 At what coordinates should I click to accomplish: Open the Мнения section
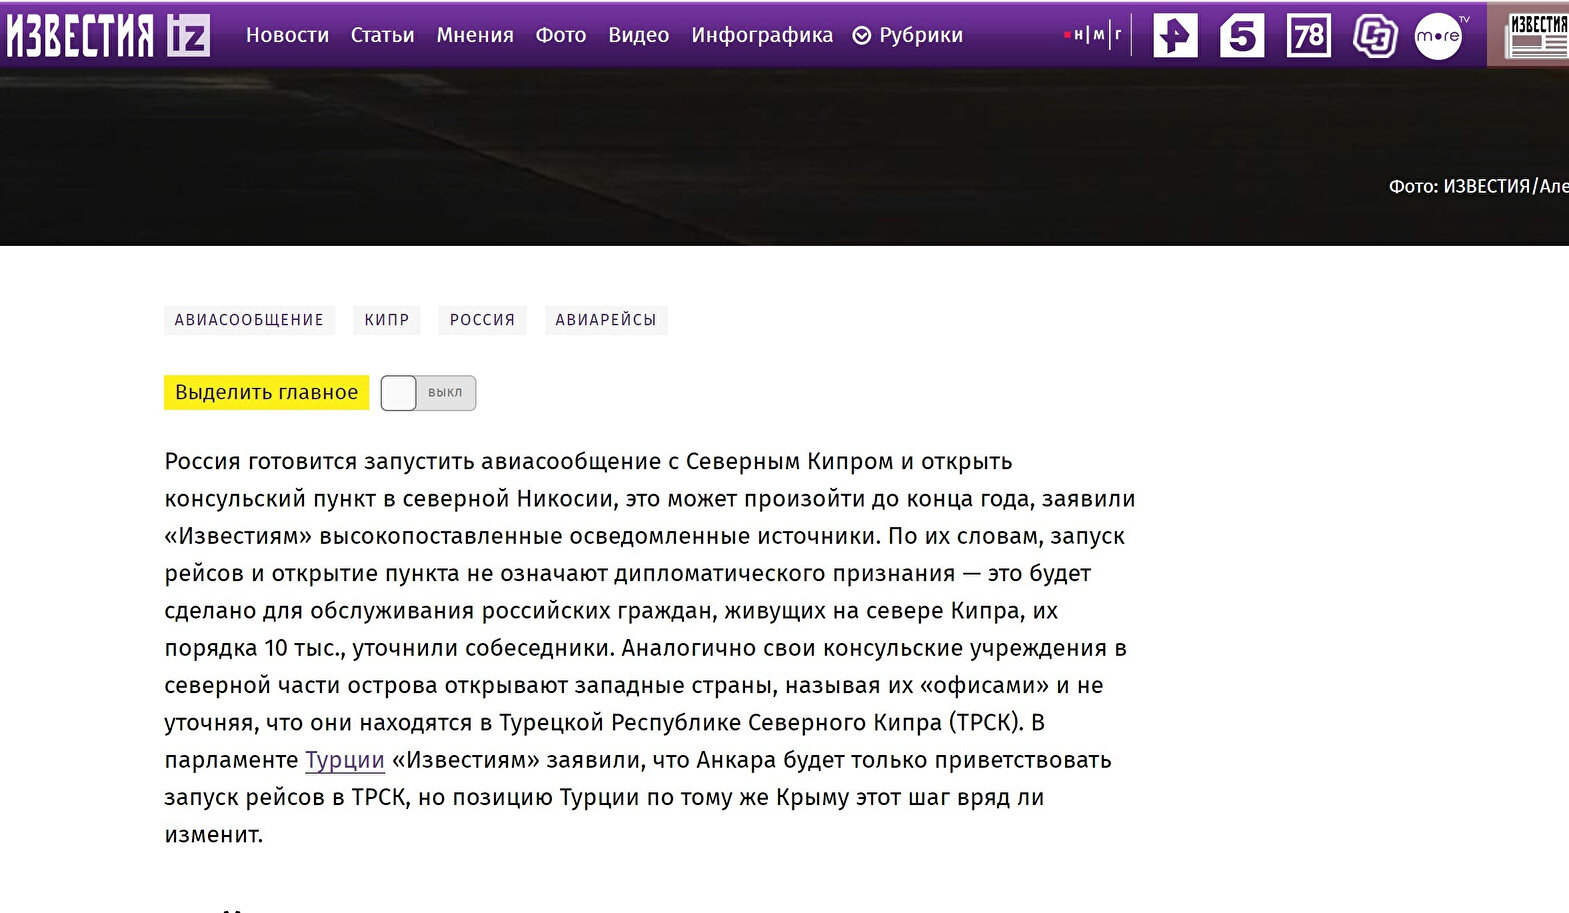(x=475, y=35)
